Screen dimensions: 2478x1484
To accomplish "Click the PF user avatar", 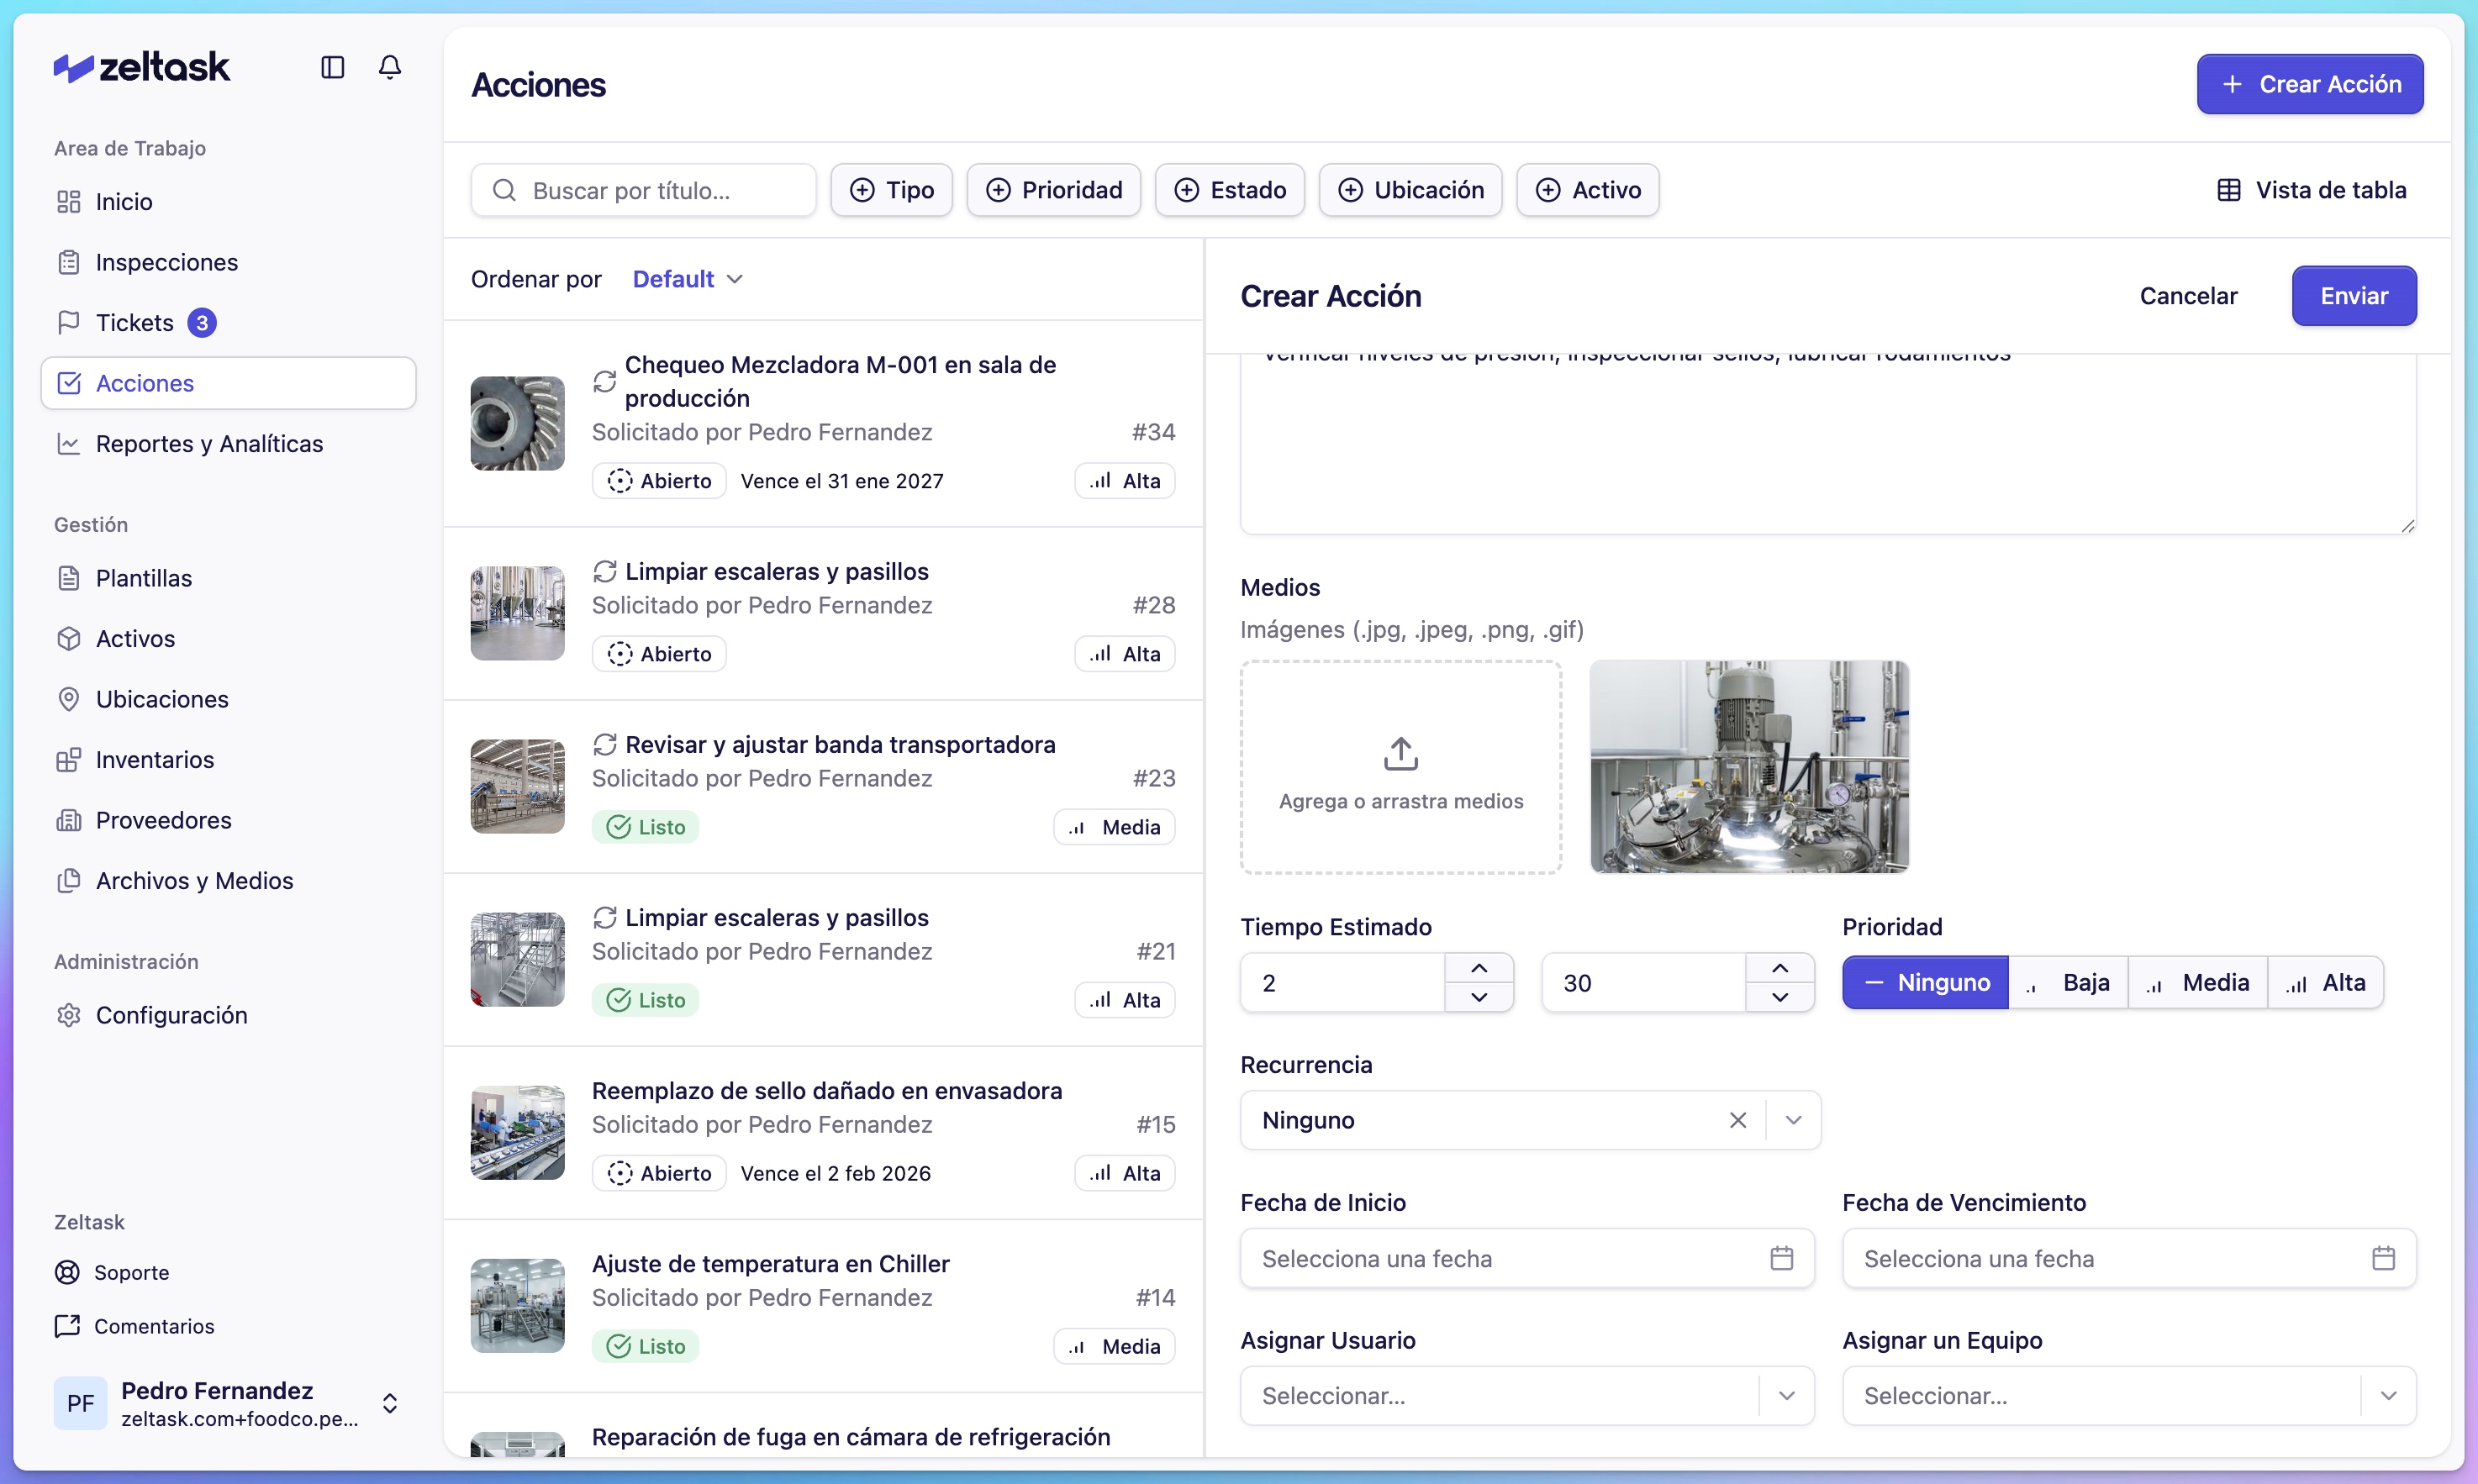I will (x=80, y=1403).
